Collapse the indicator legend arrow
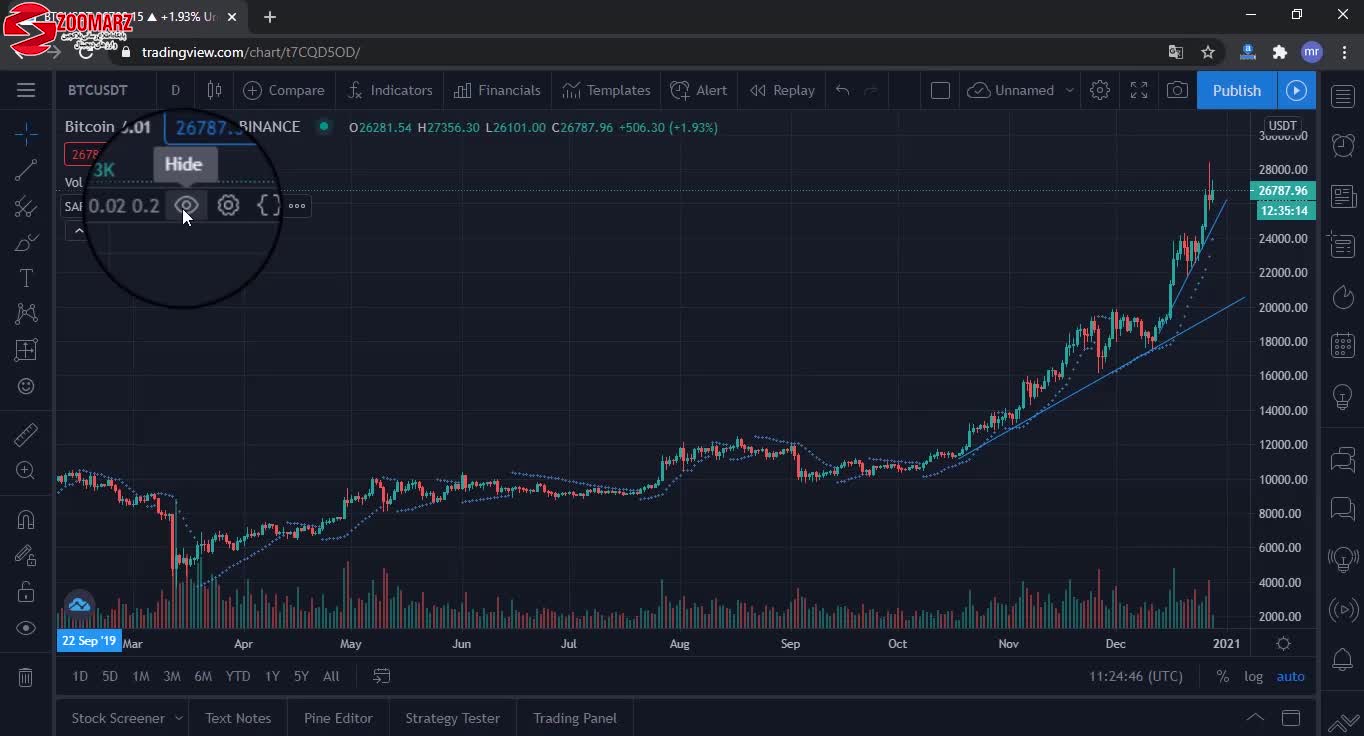The width and height of the screenshot is (1364, 736). tap(78, 231)
